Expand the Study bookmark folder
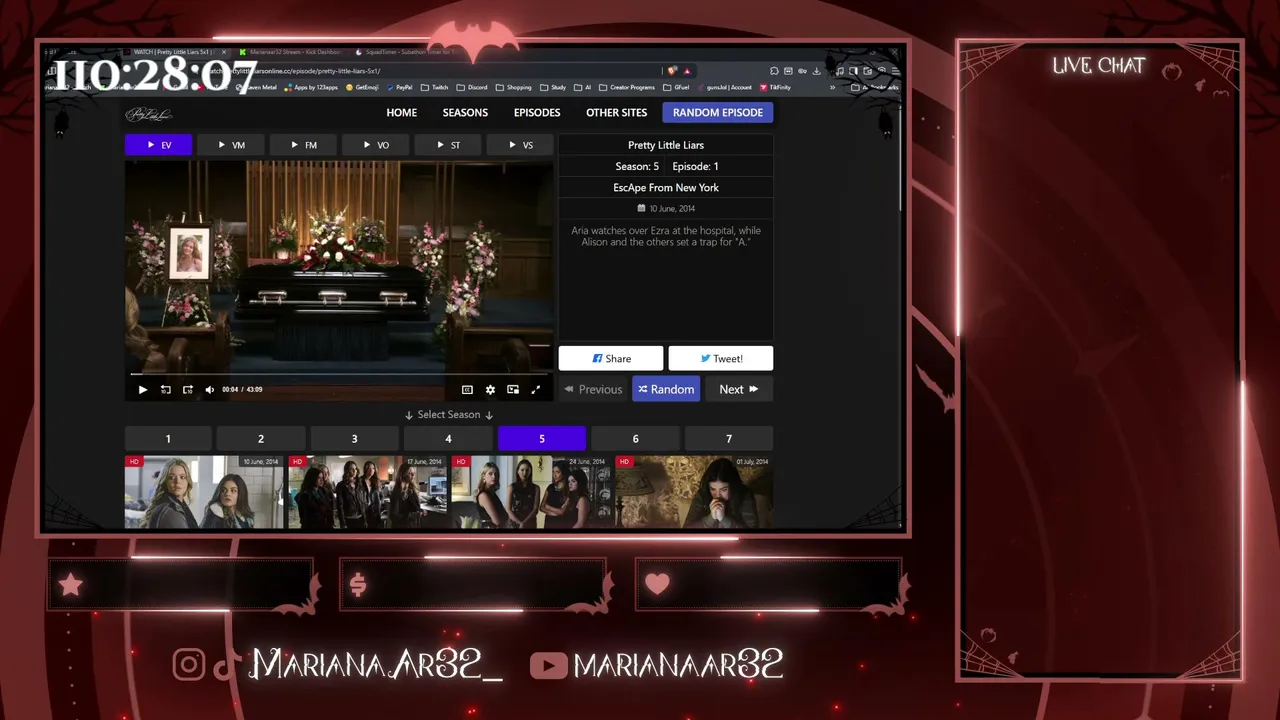 pyautogui.click(x=554, y=88)
